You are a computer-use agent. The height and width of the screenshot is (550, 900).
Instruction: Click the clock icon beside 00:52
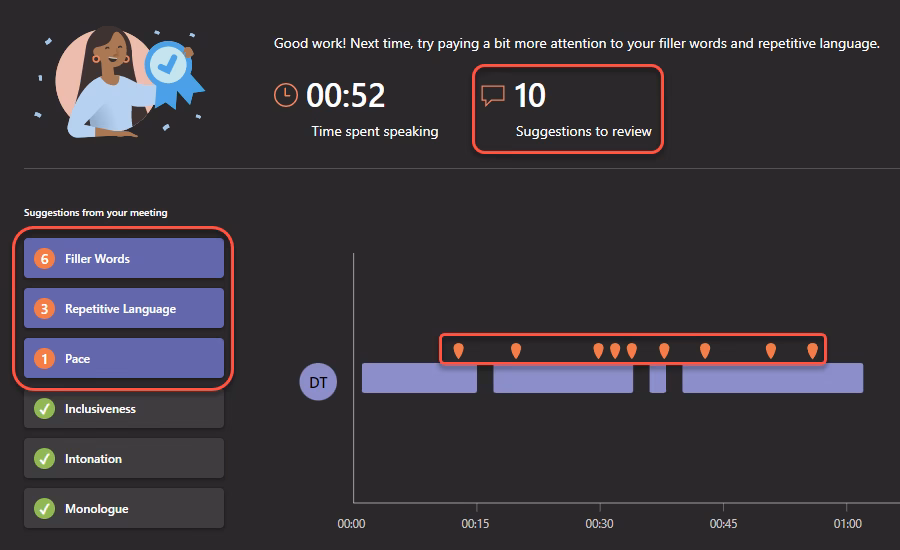[286, 95]
